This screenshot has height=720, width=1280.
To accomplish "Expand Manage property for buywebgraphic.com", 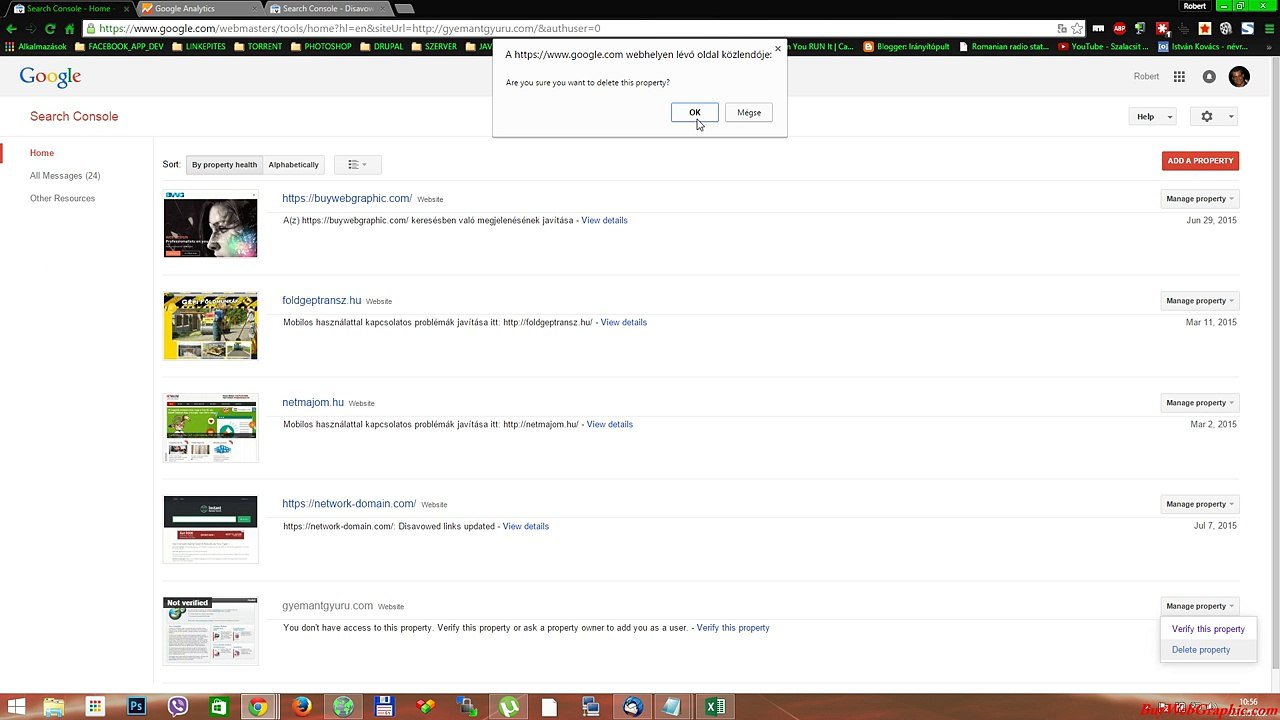I will coord(1200,199).
